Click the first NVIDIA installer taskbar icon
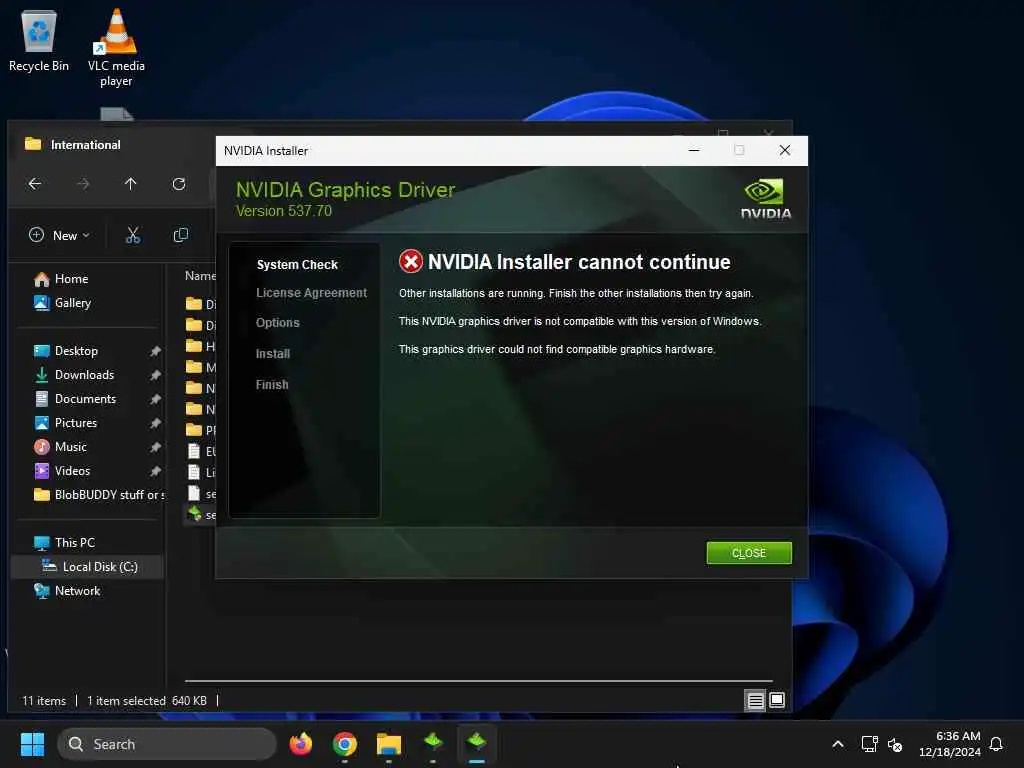Screen dimensions: 1024x768 click(433, 744)
